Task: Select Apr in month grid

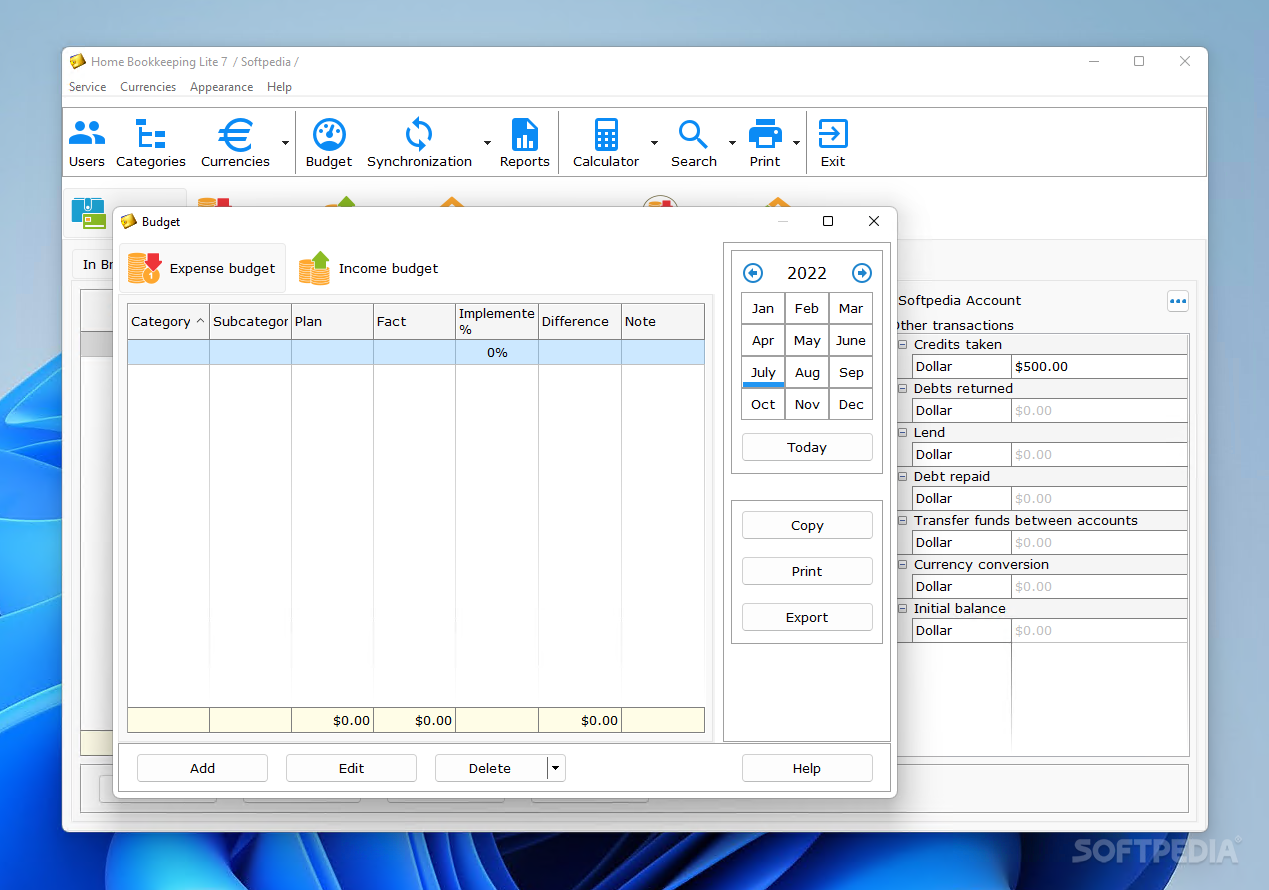Action: tap(763, 340)
